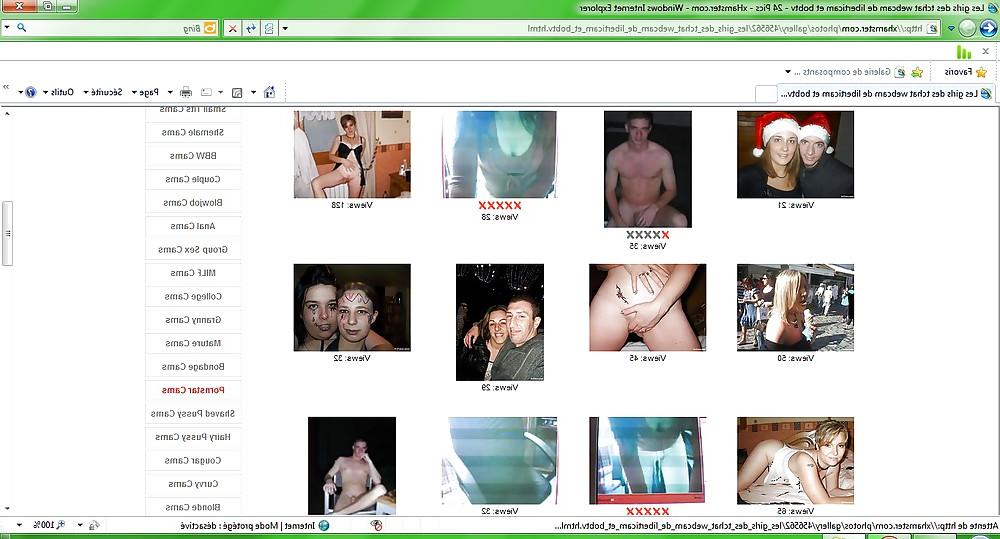The width and height of the screenshot is (1000, 539).
Task: Open the search provider dropdown arrow
Action: pyautogui.click(x=7, y=28)
